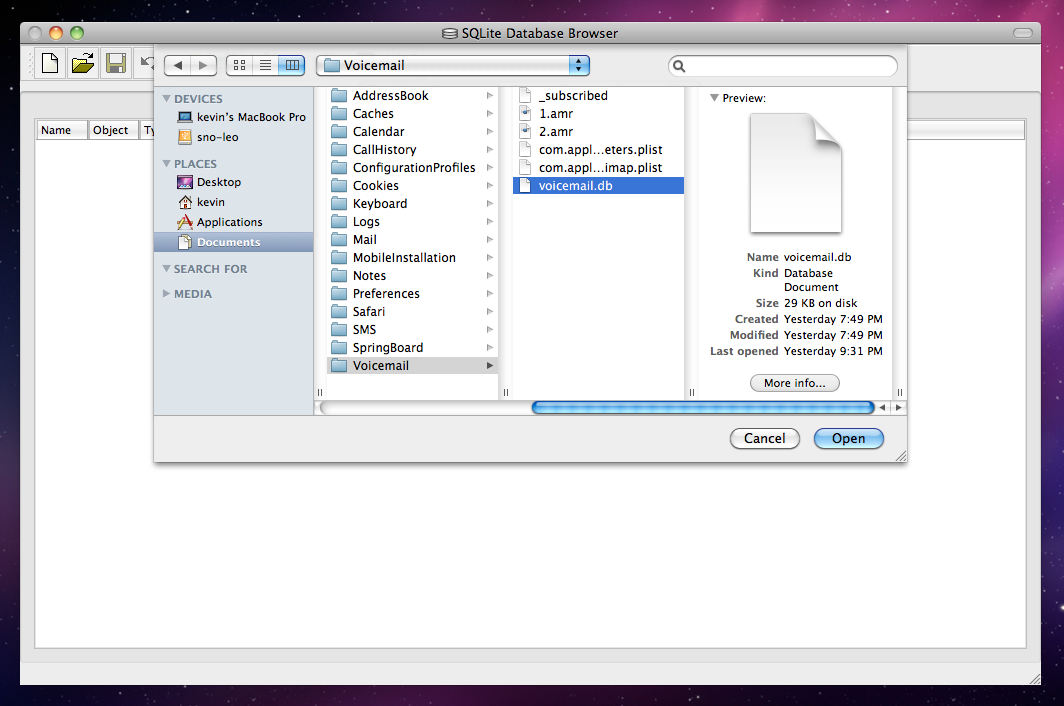Screen dimensions: 1064x706
Task: Select the 2.amr audio file
Action: pos(598,132)
